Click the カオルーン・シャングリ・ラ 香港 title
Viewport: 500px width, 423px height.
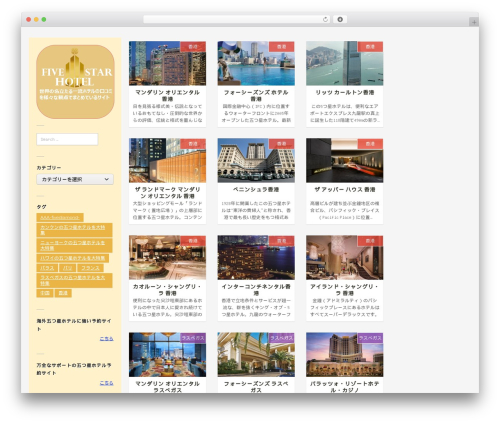click(x=167, y=290)
